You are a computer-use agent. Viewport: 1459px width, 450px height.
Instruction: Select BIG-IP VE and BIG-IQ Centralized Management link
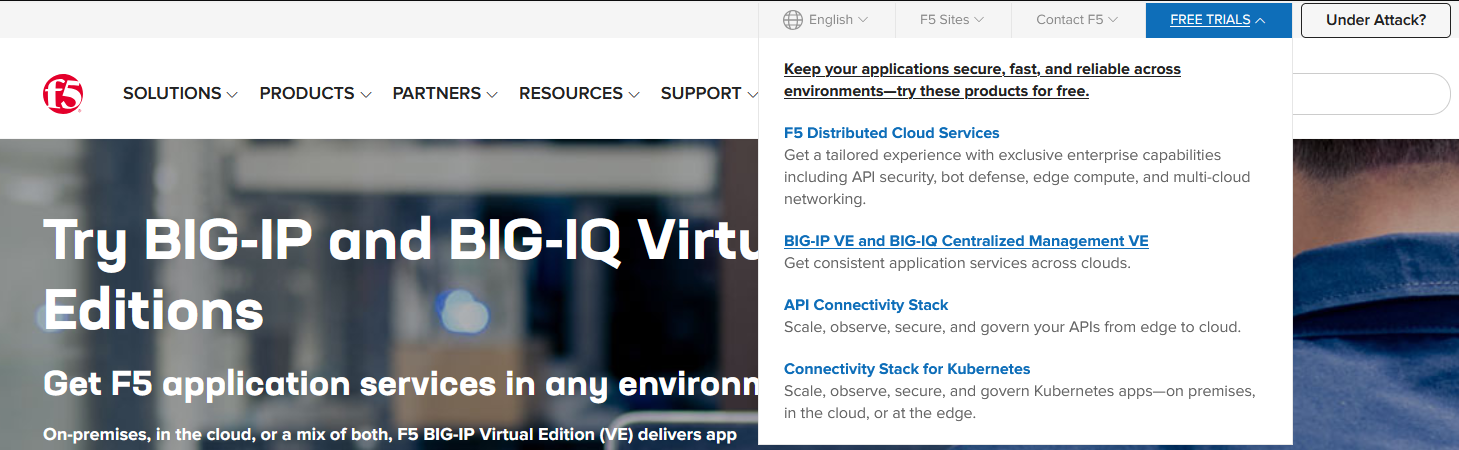[966, 241]
